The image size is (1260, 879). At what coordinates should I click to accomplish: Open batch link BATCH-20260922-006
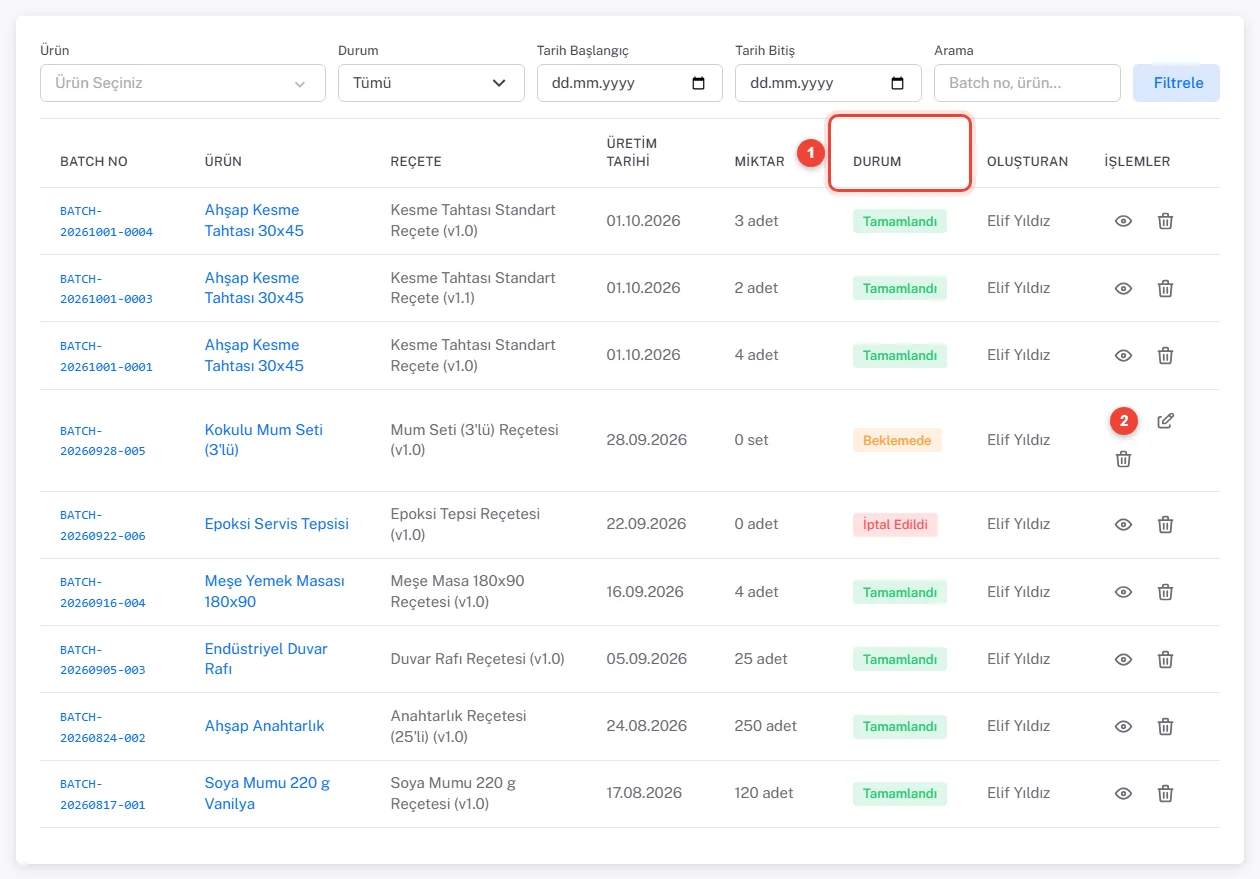103,525
